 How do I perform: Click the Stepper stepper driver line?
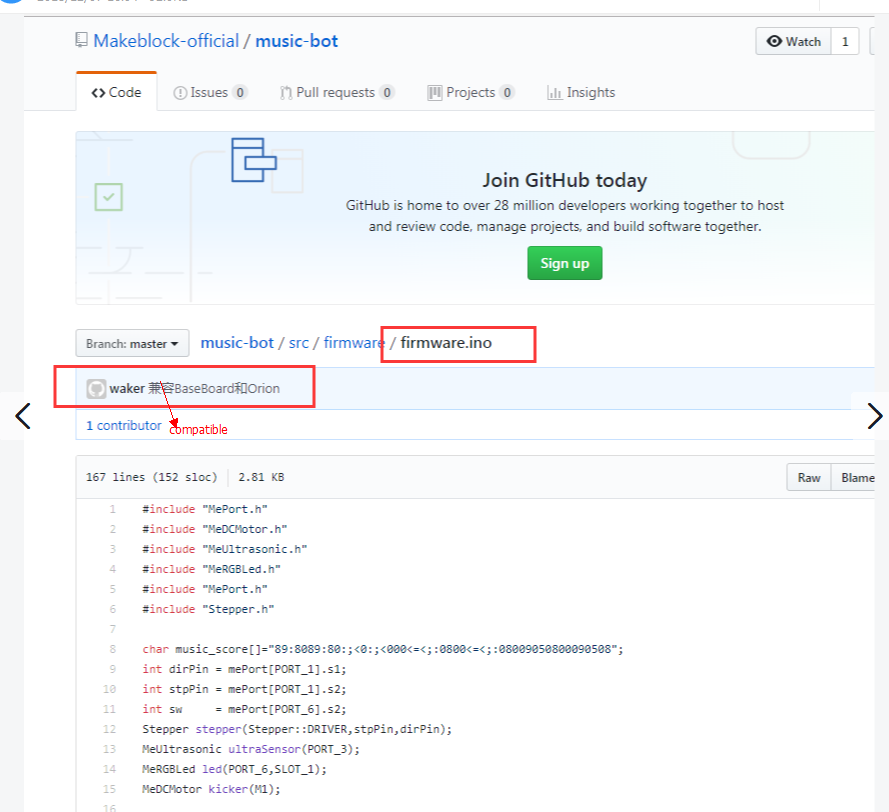[297, 729]
